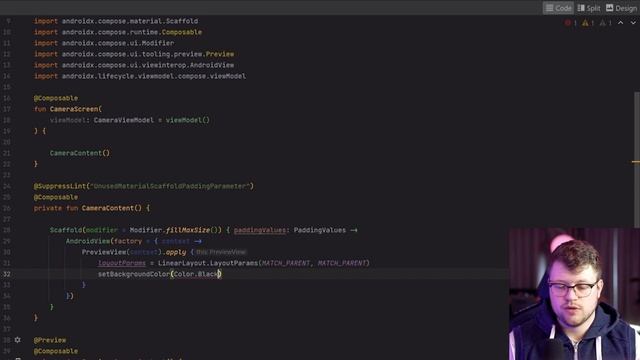Switch to the Design editor view
Viewport: 640px width, 360px height.
tap(621, 8)
